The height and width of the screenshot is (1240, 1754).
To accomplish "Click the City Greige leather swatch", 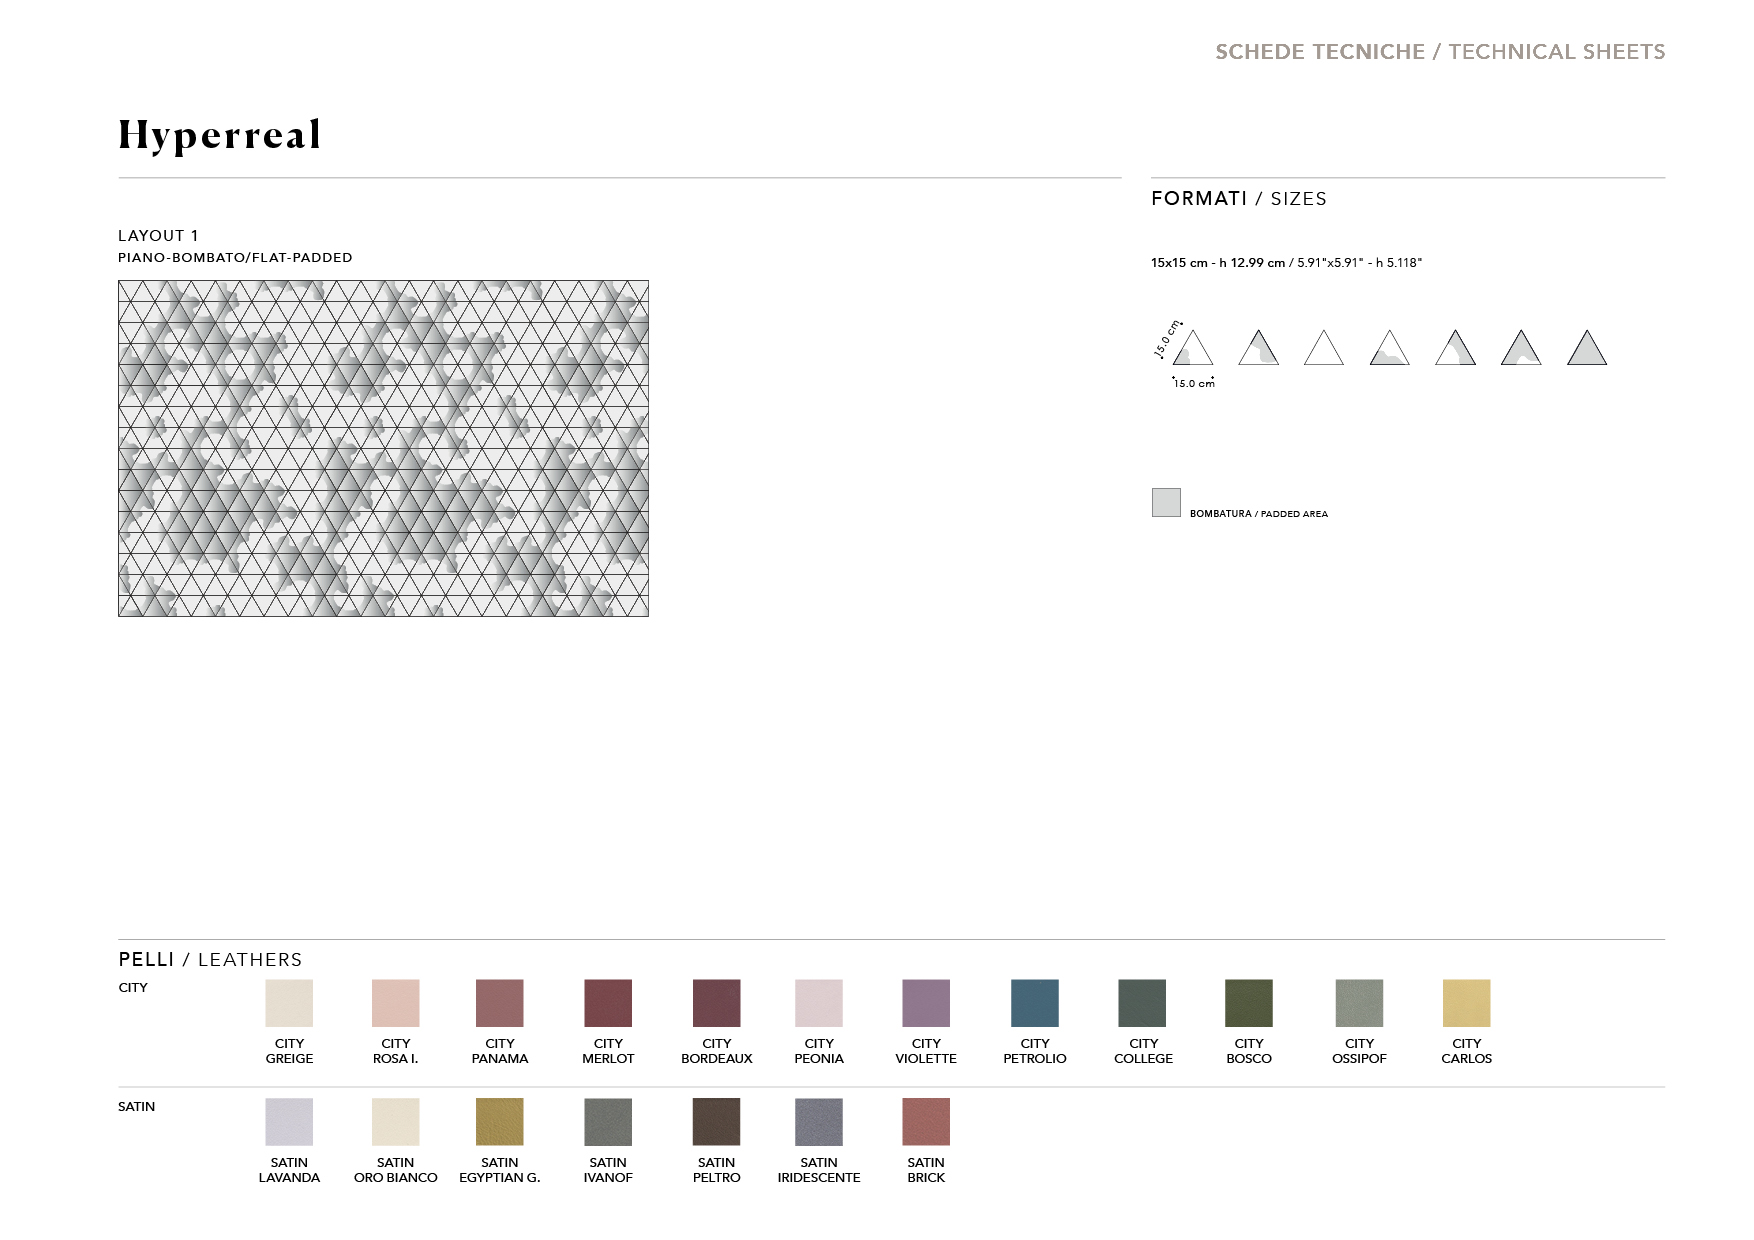I will tap(289, 1003).
